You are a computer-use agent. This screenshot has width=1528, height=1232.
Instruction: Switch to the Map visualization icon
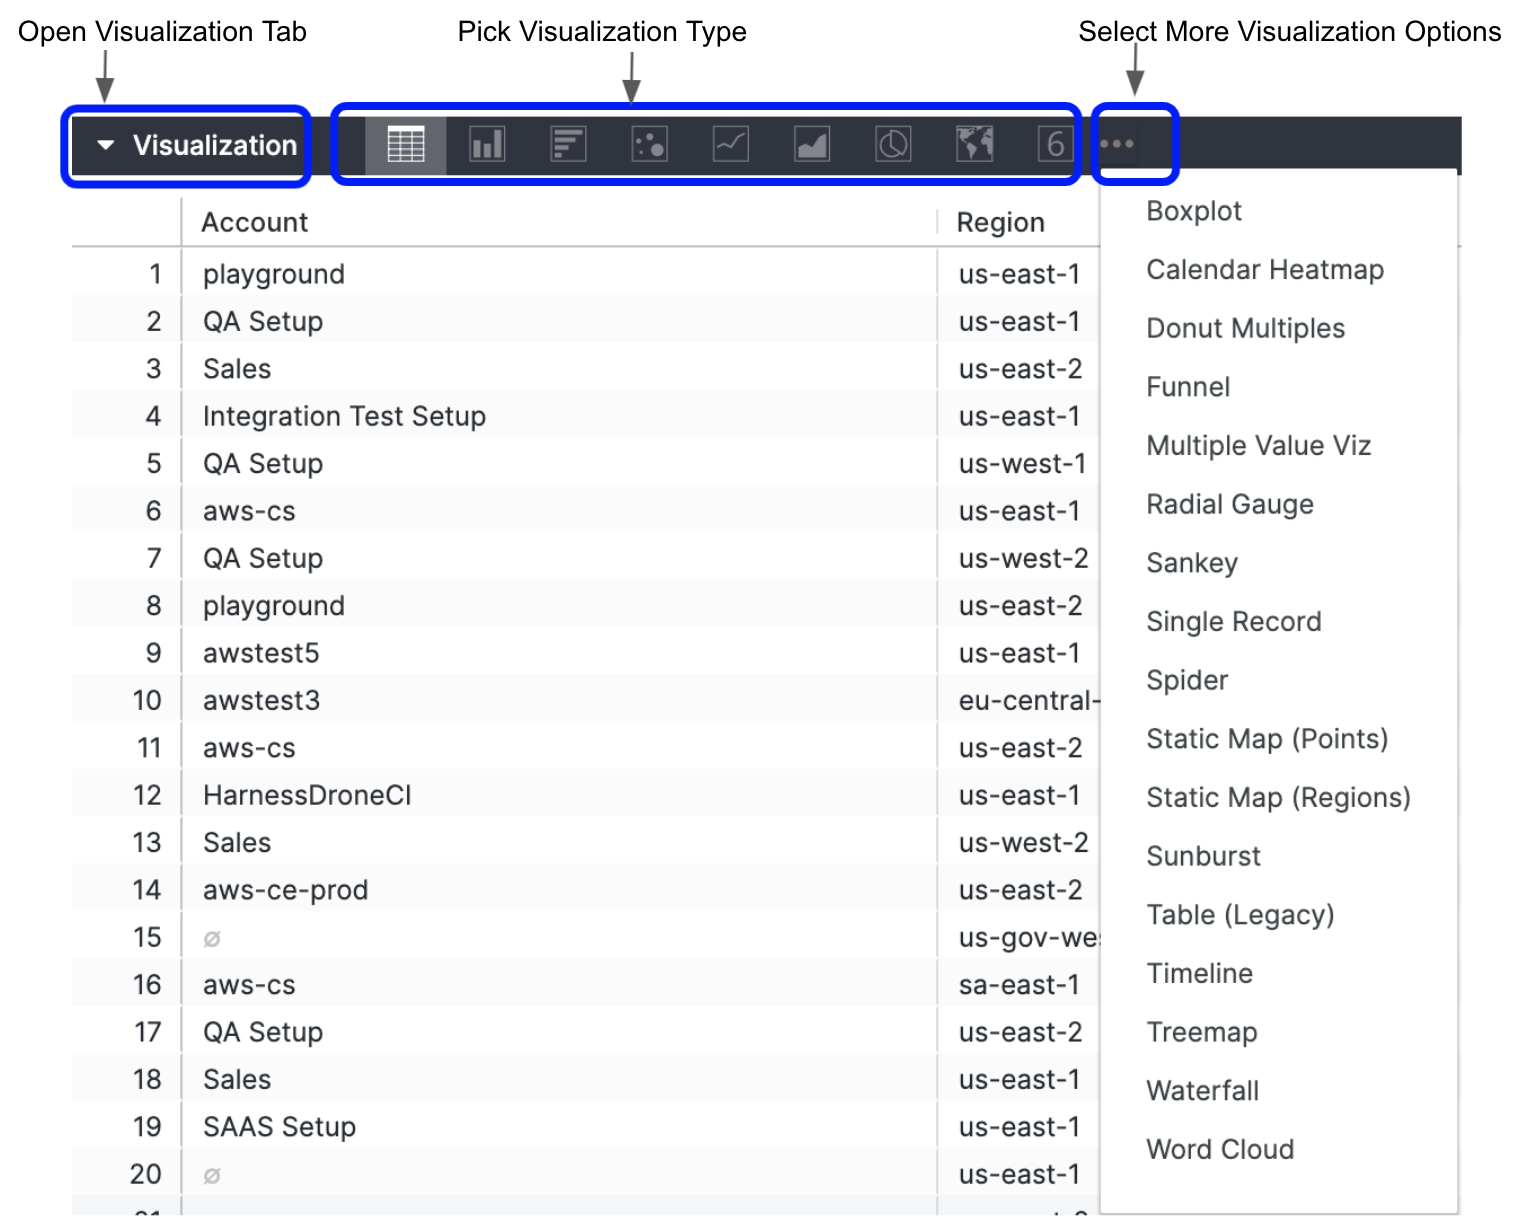point(974,145)
